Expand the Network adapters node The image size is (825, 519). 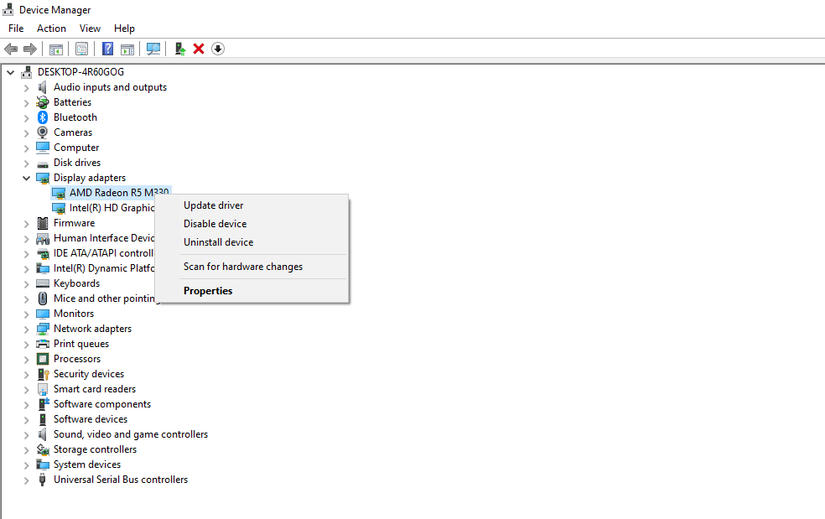[26, 330]
